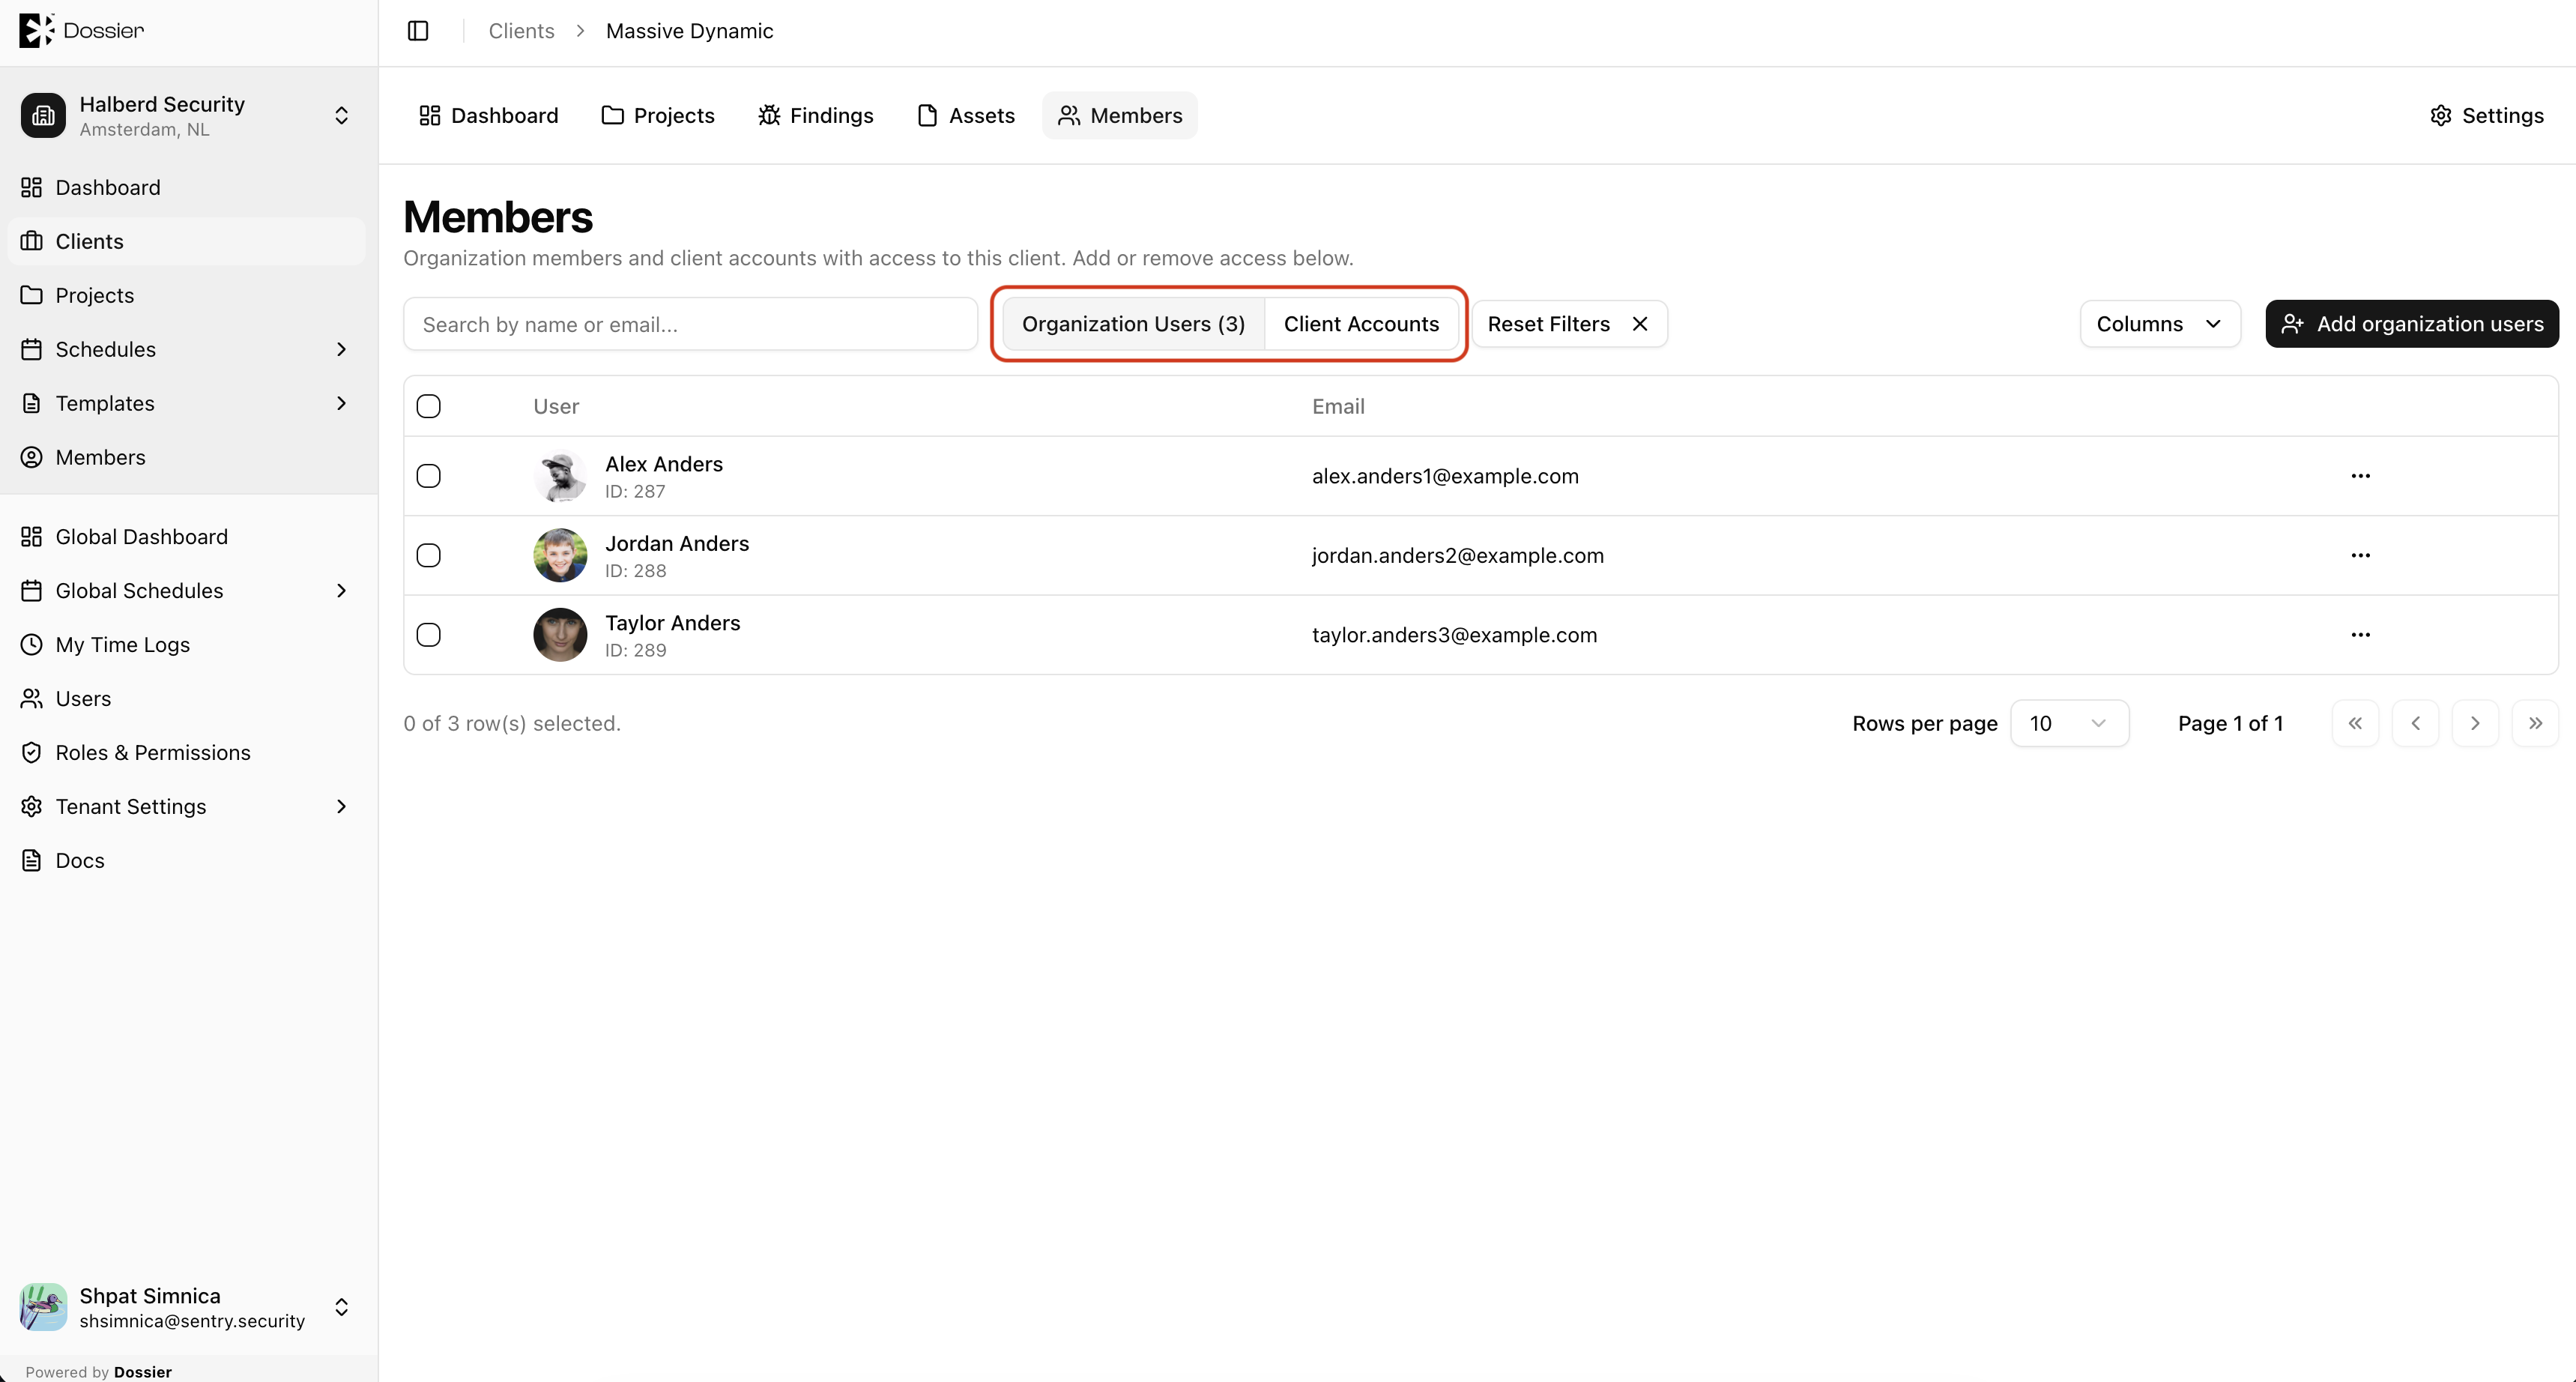Focus the Search by name or email field
The width and height of the screenshot is (2576, 1382).
coord(690,324)
